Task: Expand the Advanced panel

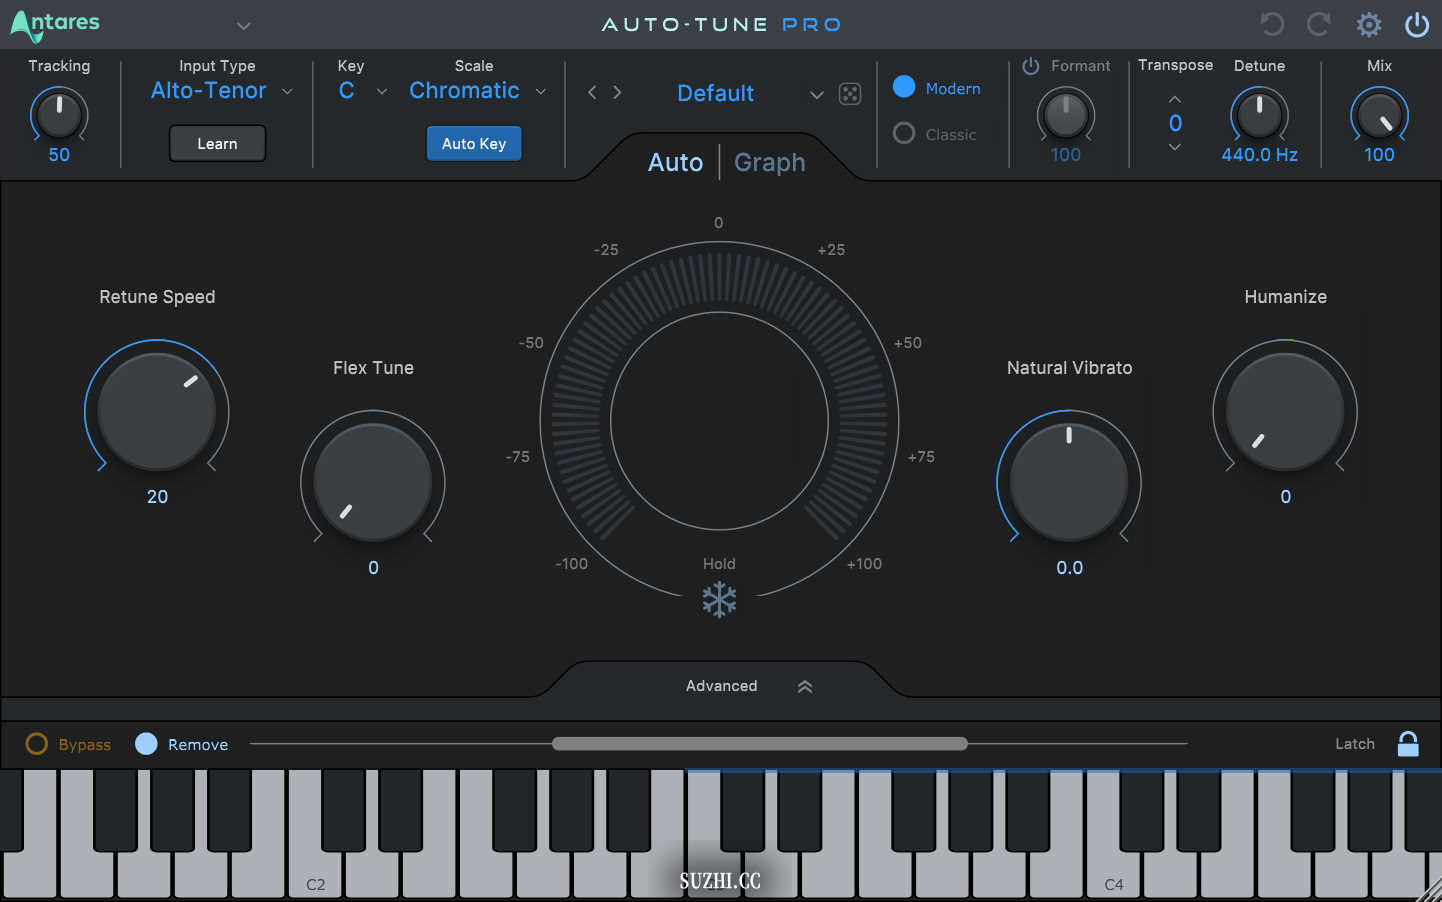Action: (x=721, y=686)
